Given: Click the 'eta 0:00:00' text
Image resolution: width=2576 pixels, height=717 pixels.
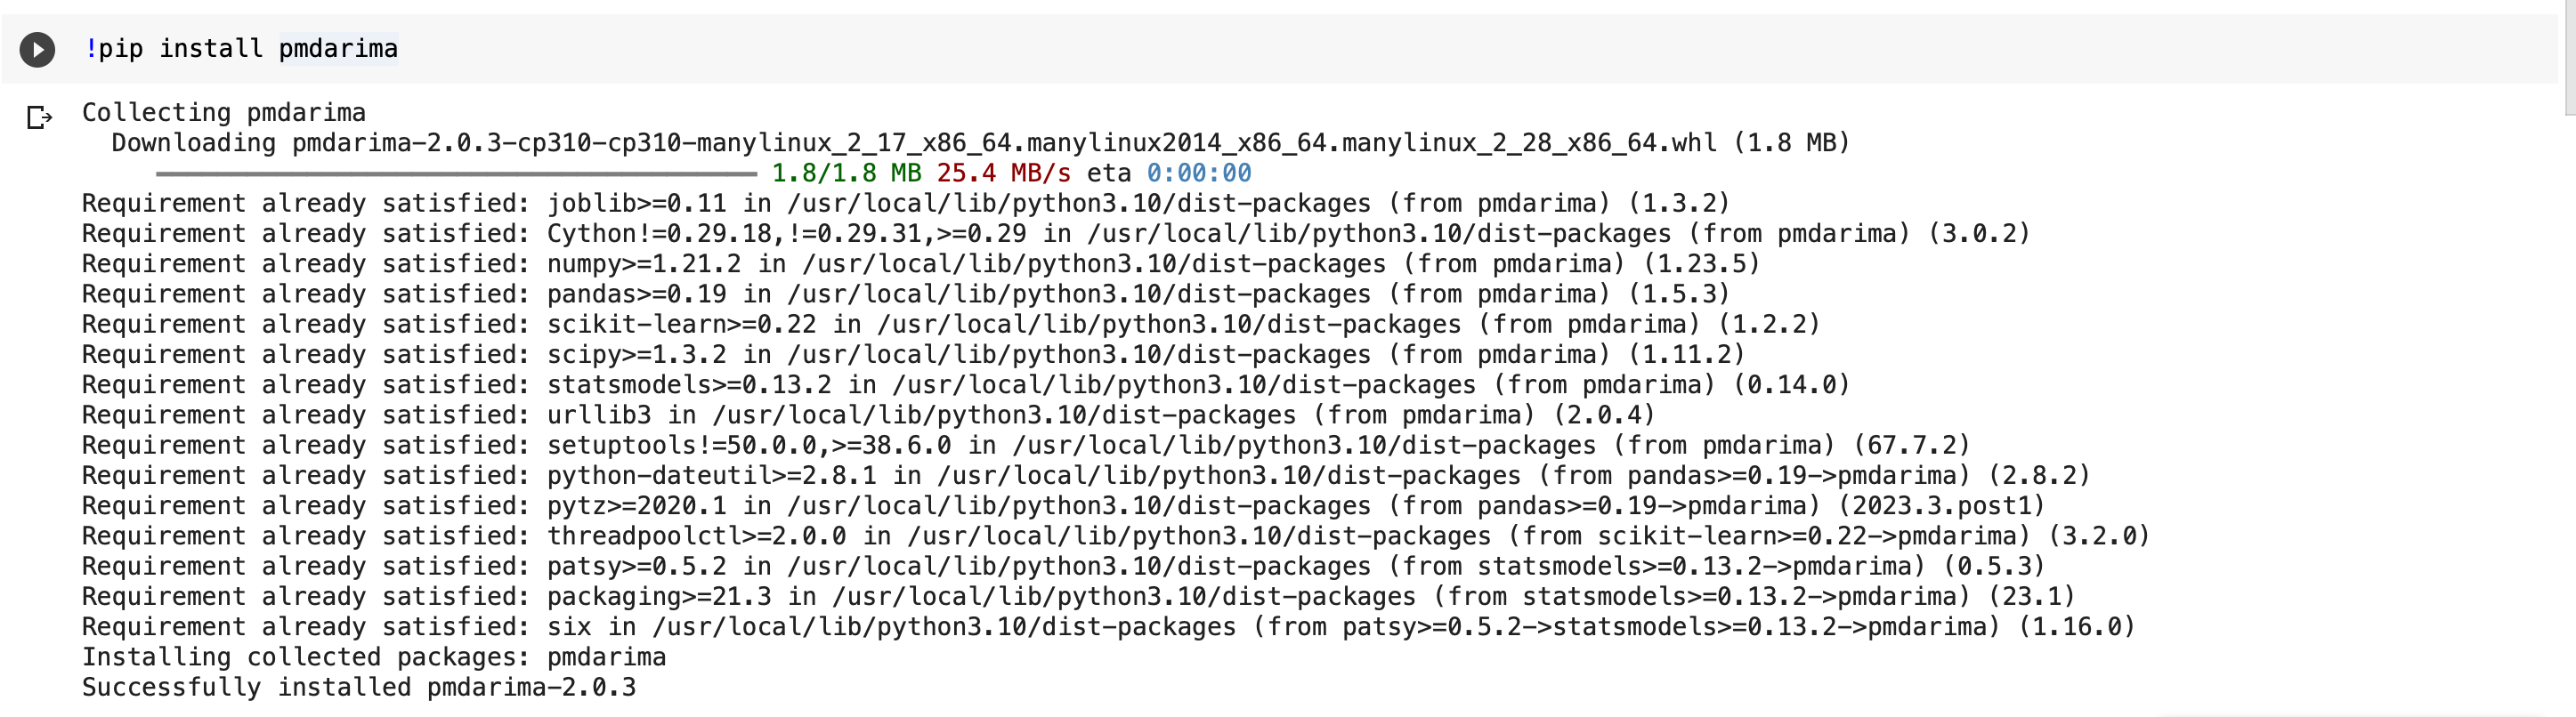Looking at the screenshot, I should (x=1168, y=174).
